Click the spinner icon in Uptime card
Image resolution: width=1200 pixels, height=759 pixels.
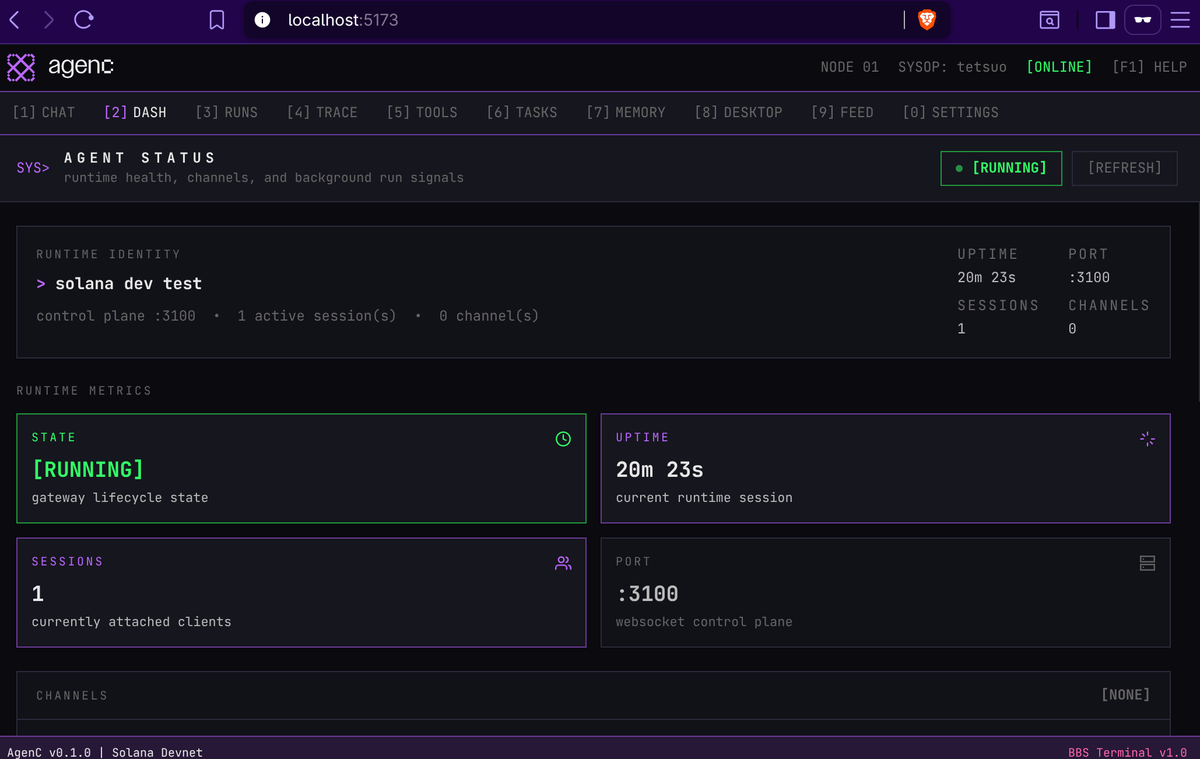1147,439
